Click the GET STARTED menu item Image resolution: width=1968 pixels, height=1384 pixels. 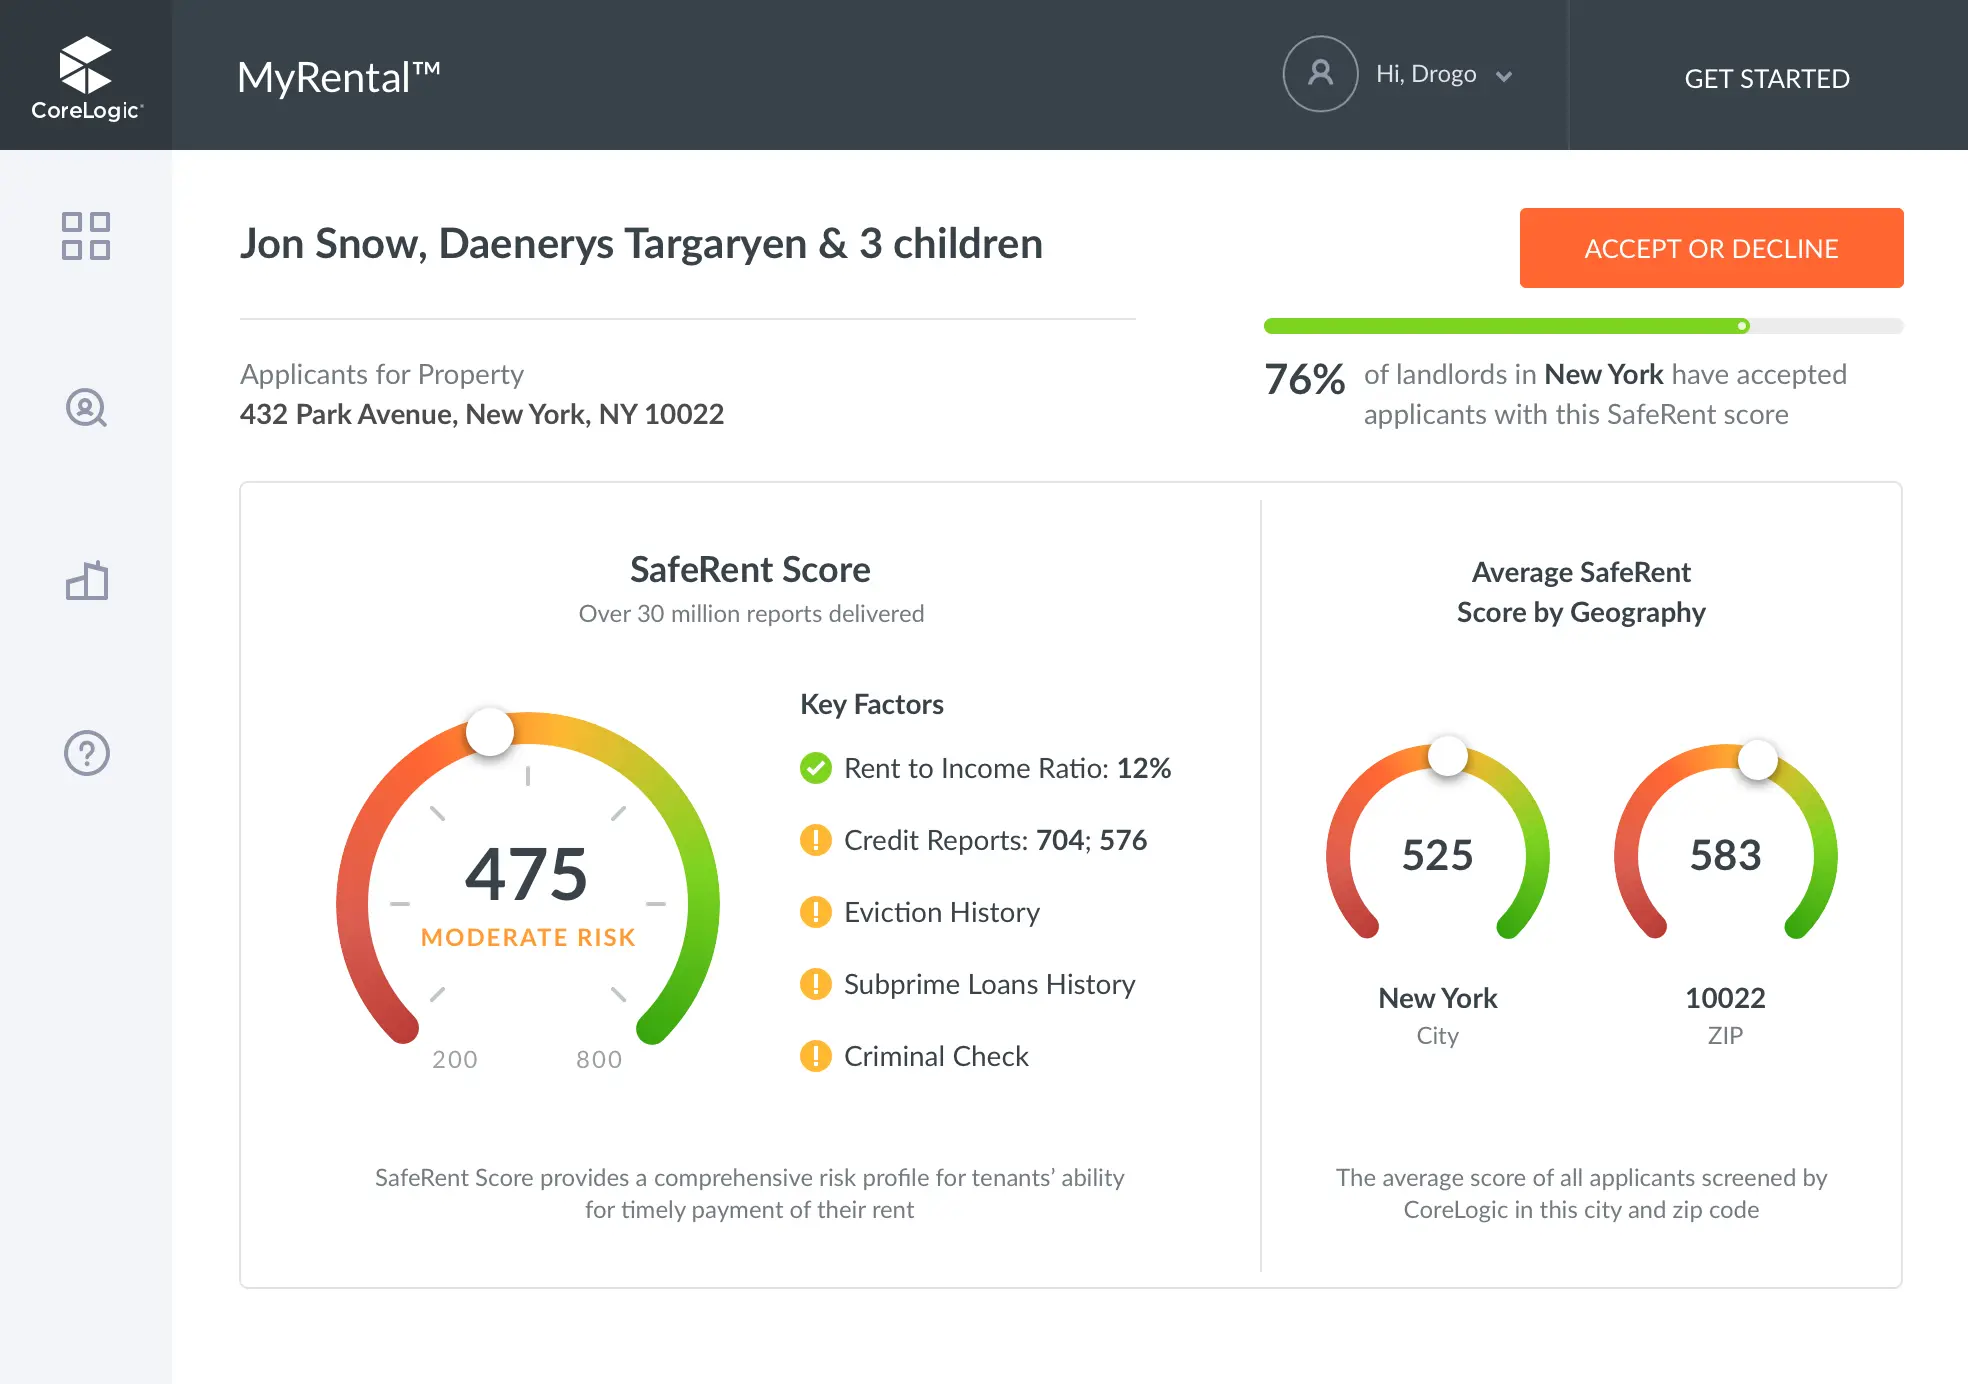click(1766, 78)
